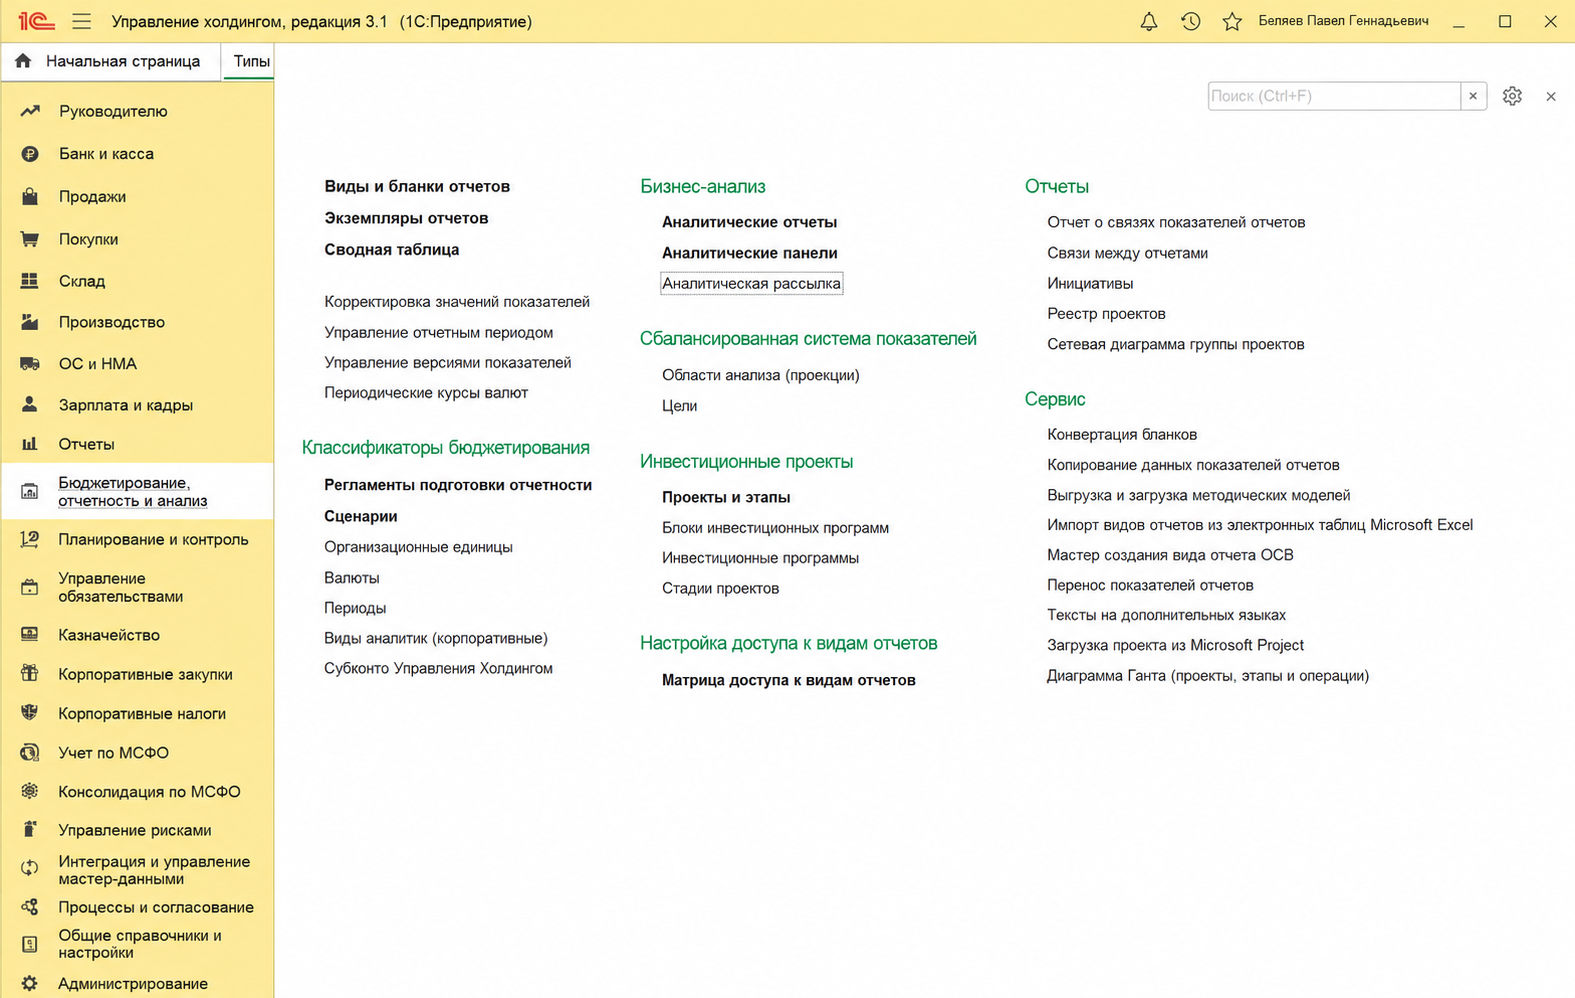Open Аналитические панели
The width and height of the screenshot is (1575, 998).
coord(750,253)
